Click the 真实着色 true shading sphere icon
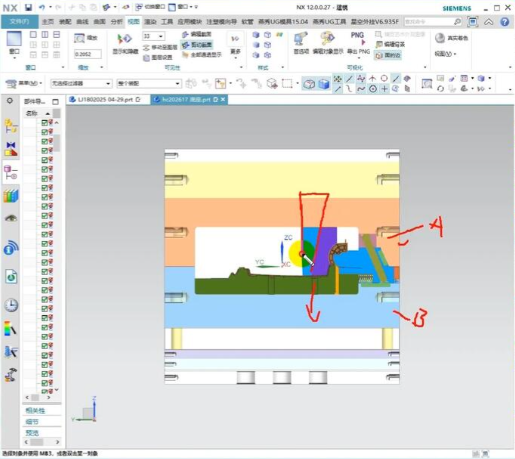The width and height of the screenshot is (515, 459). click(440, 38)
